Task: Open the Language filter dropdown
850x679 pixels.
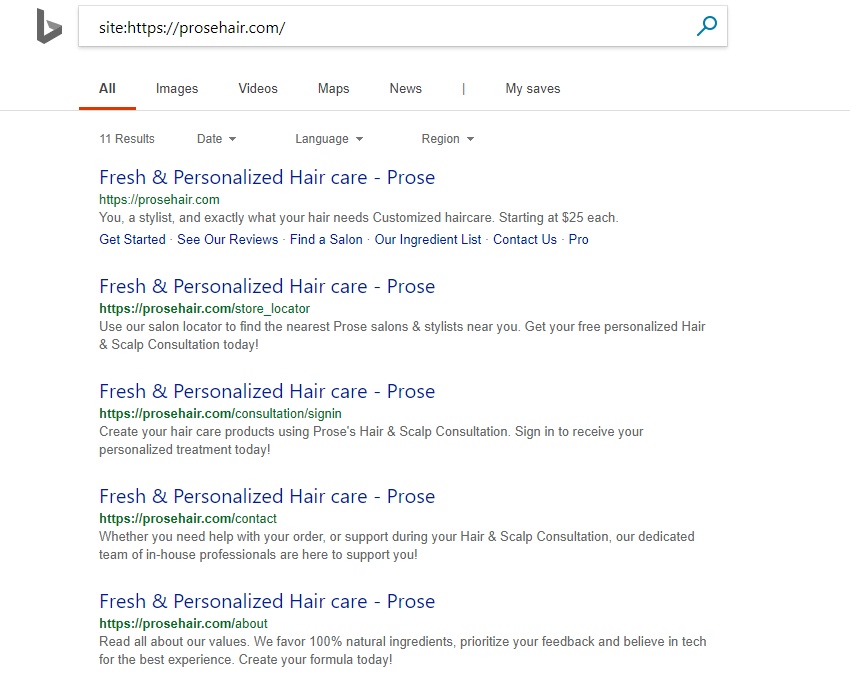Action: tap(329, 138)
